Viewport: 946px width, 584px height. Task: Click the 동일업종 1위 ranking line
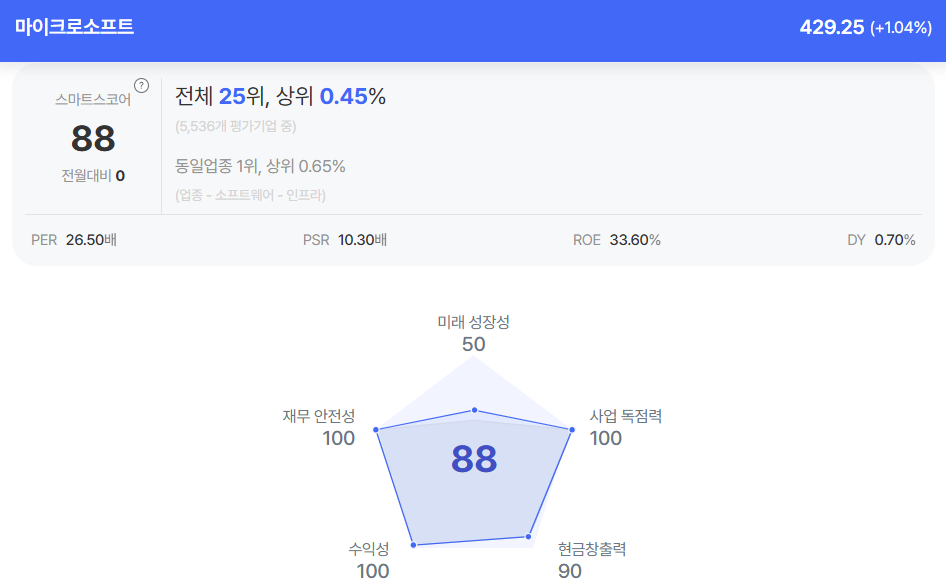pos(260,166)
